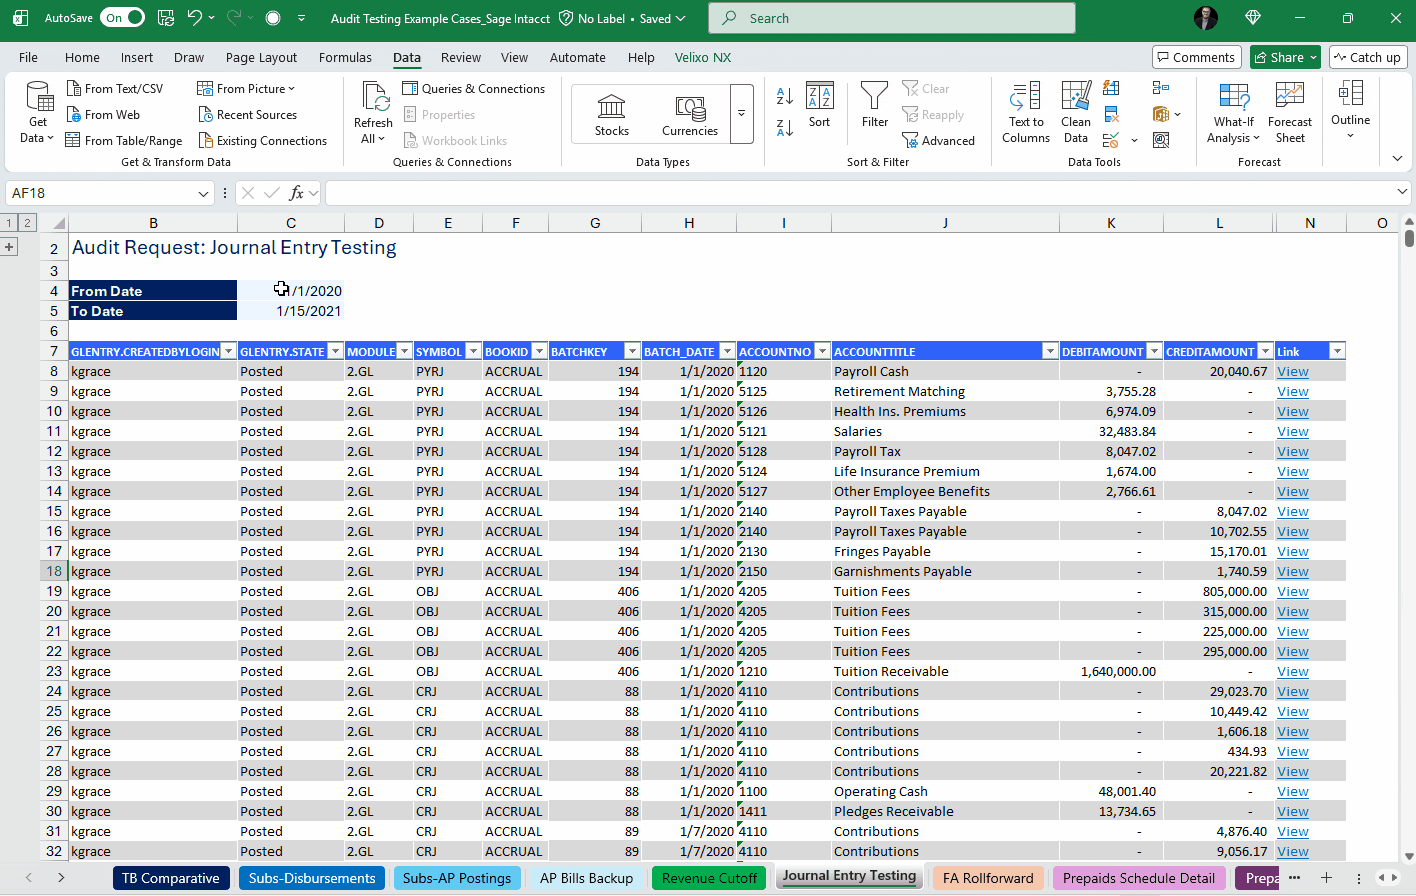Open Get Data menu

pos(38,113)
